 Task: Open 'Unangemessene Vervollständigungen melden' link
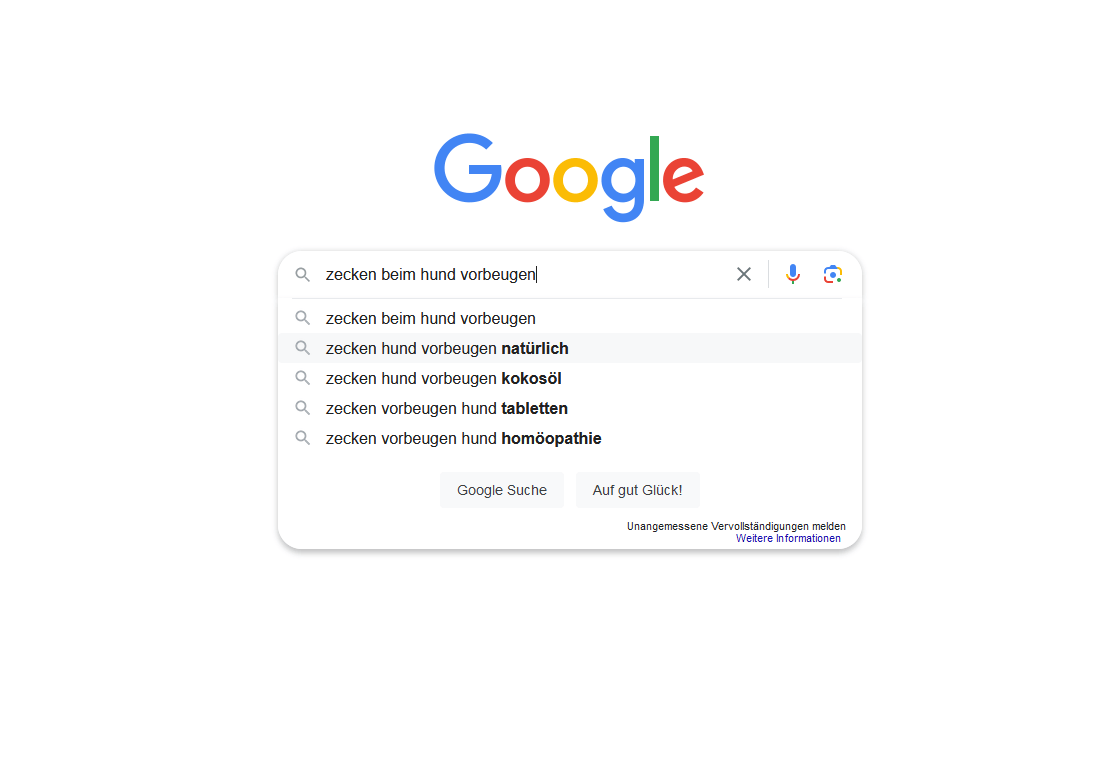(736, 526)
